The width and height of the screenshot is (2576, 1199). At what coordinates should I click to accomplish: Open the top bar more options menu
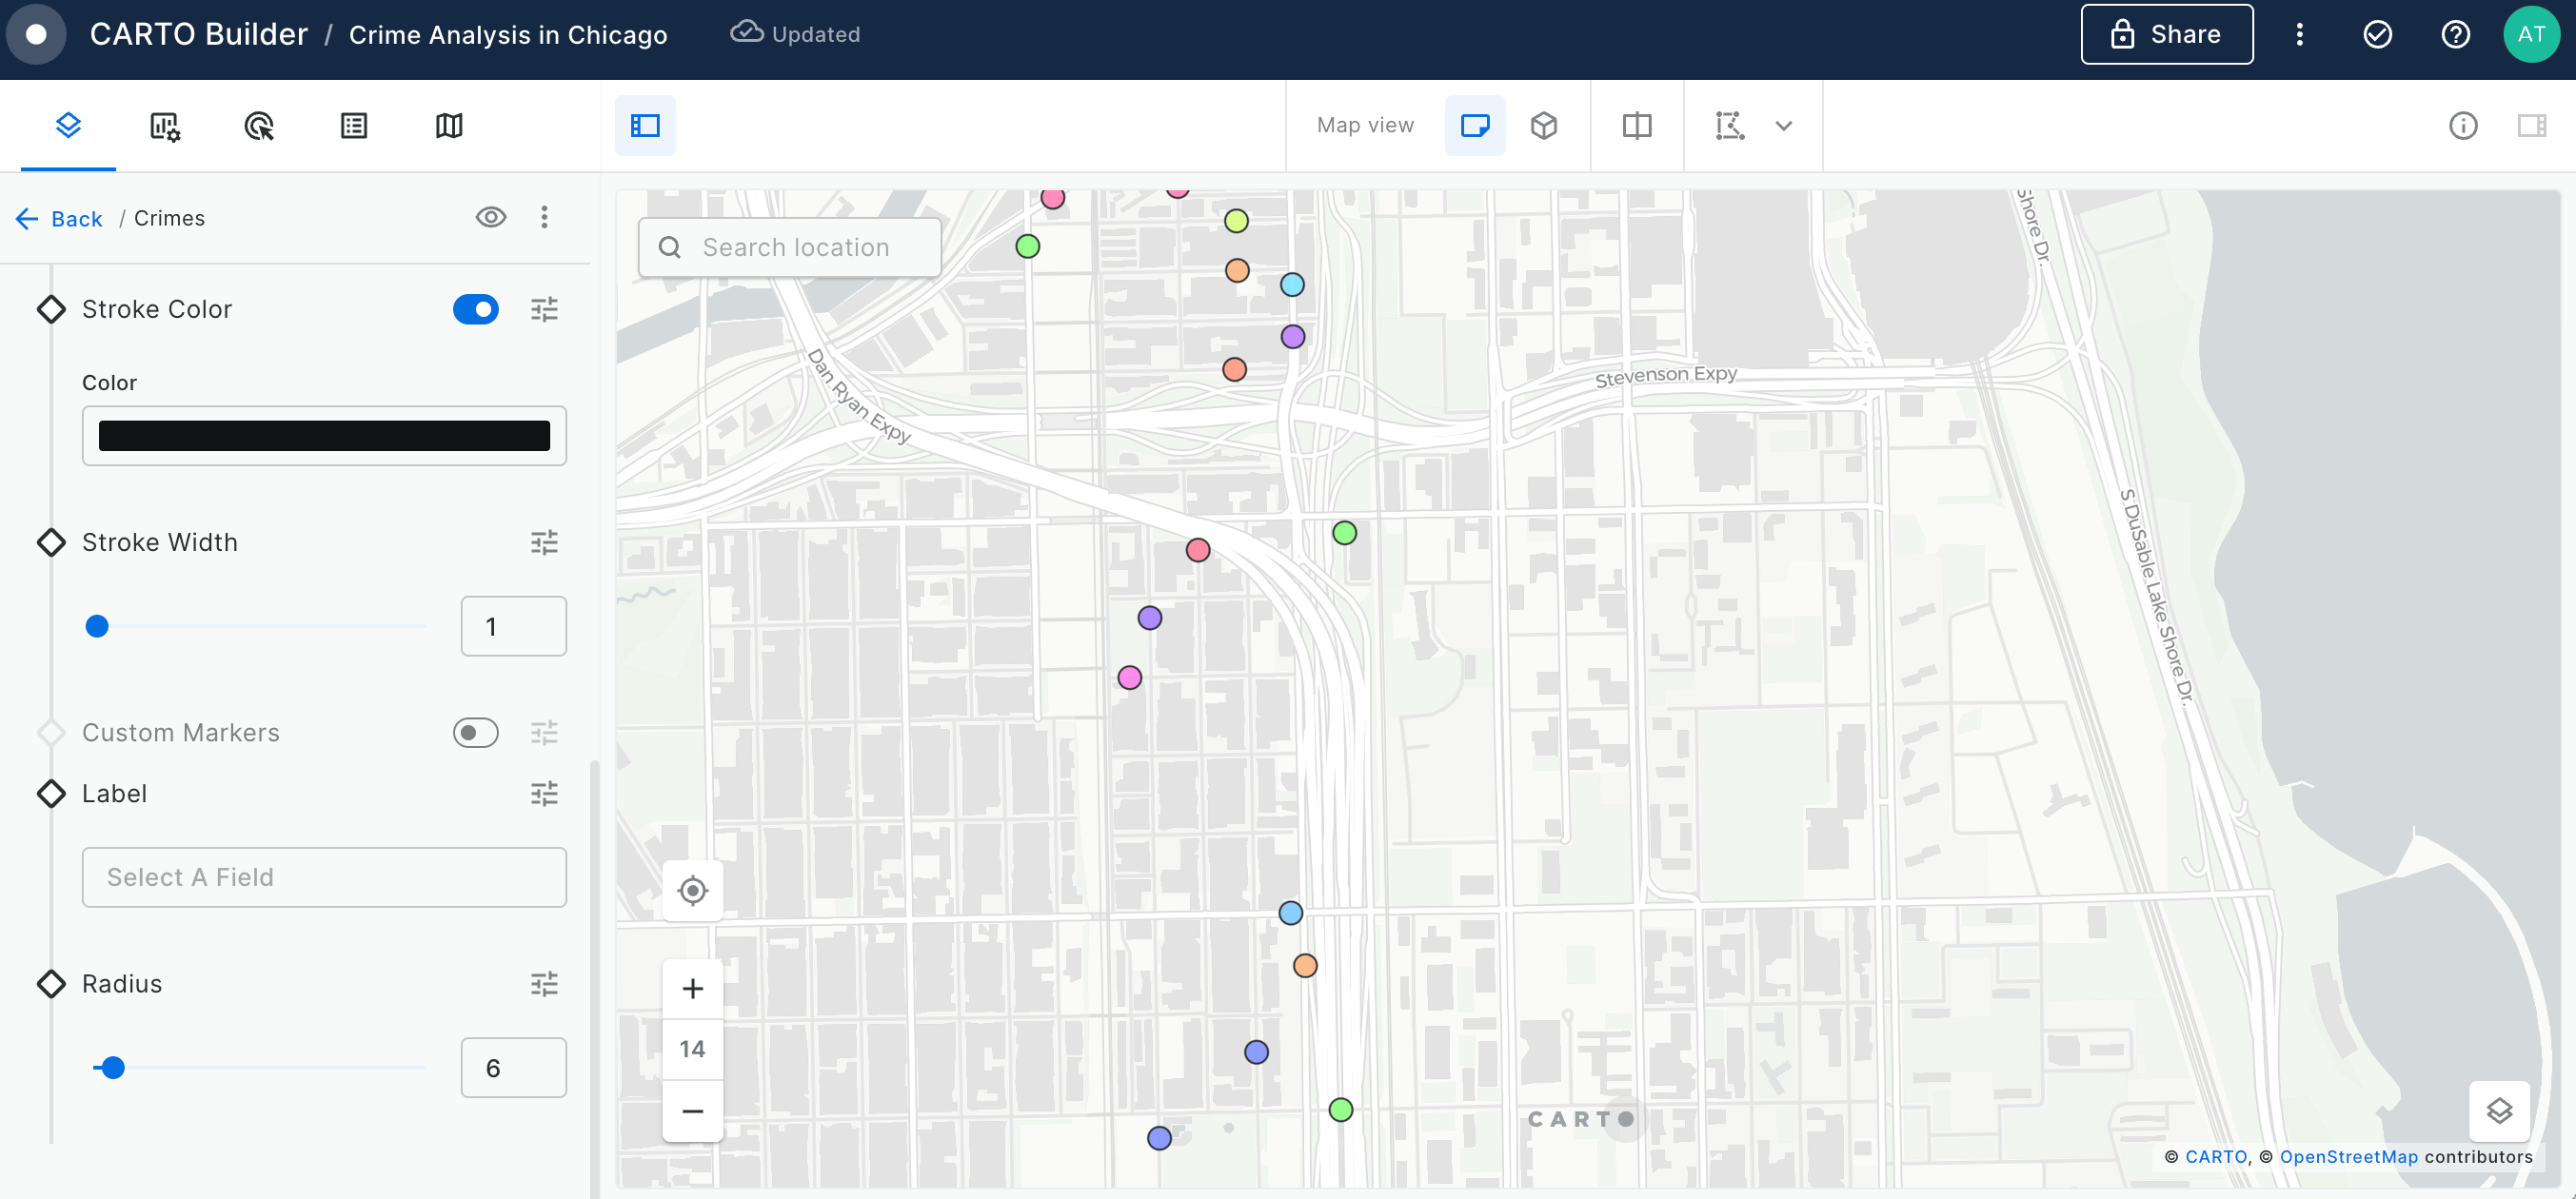[2299, 34]
